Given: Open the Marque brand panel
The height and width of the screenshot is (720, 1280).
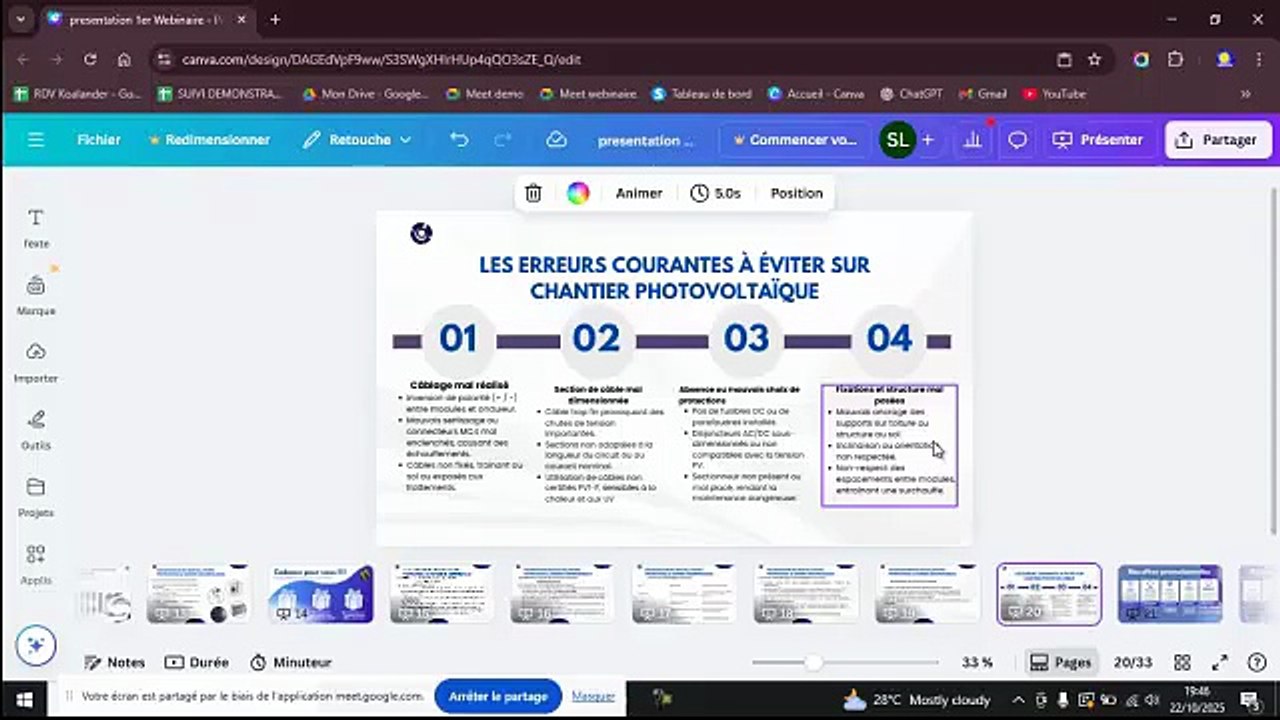Looking at the screenshot, I should click(36, 296).
